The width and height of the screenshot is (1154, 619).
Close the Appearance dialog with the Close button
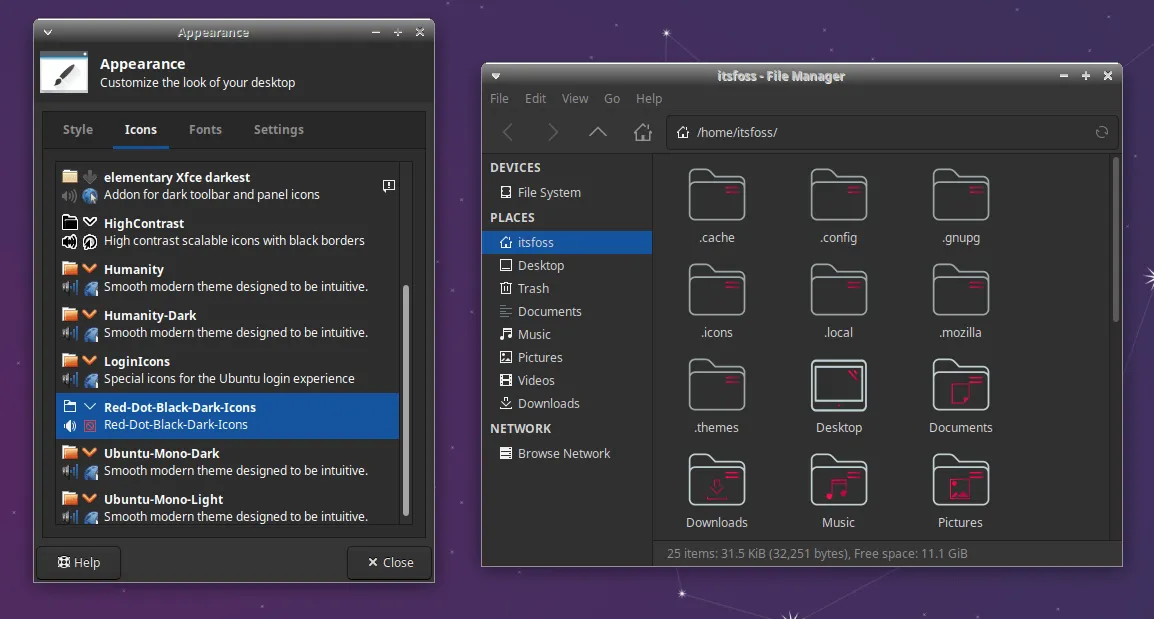click(x=389, y=563)
